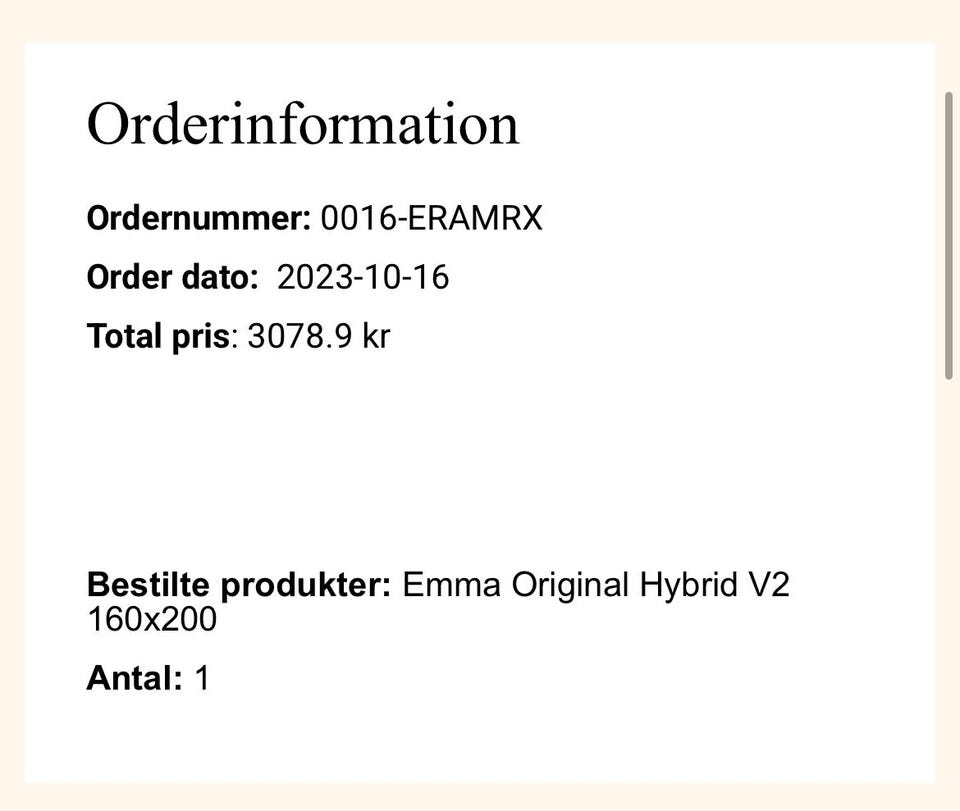The height and width of the screenshot is (811, 960).
Task: Click the Orderinformation heading
Action: pos(303,124)
